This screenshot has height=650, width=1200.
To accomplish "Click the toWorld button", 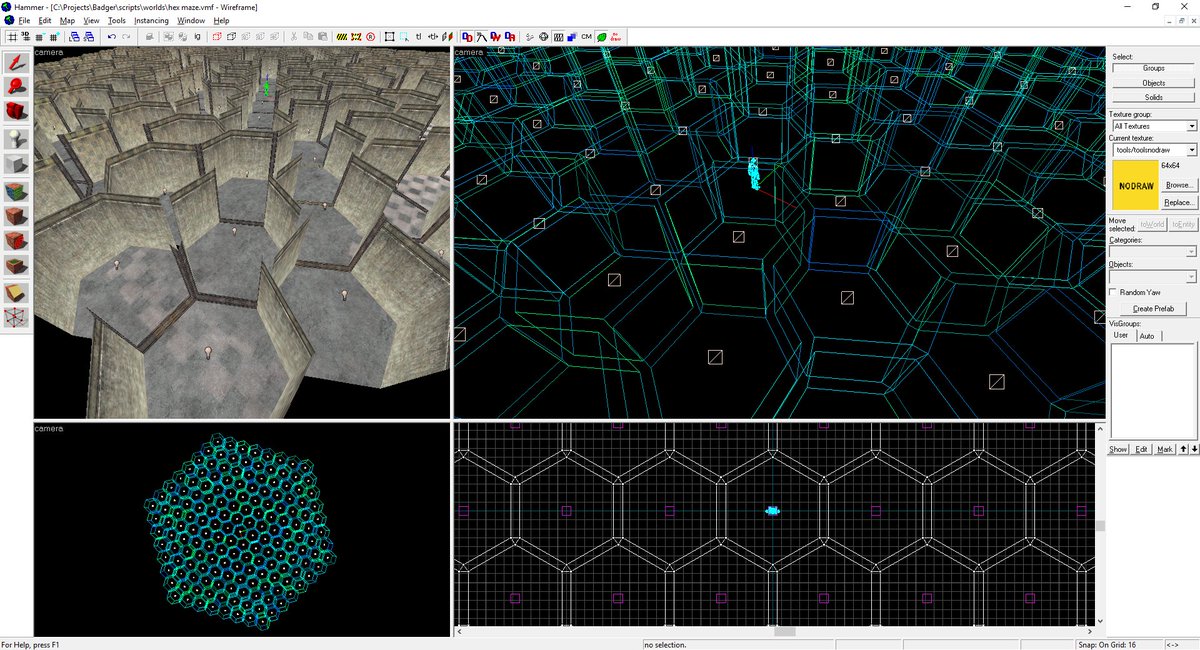I will coord(1153,224).
